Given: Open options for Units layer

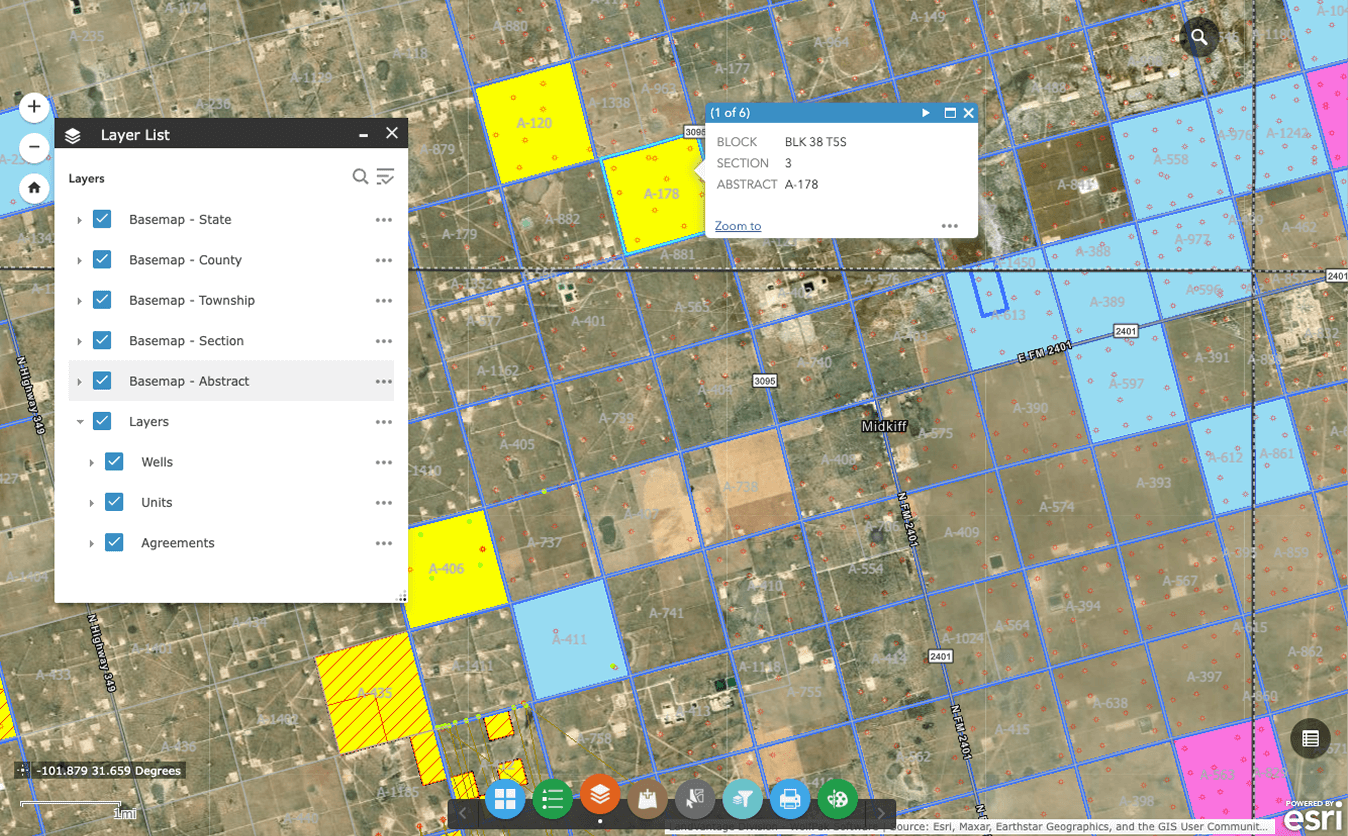Looking at the screenshot, I should [x=383, y=503].
